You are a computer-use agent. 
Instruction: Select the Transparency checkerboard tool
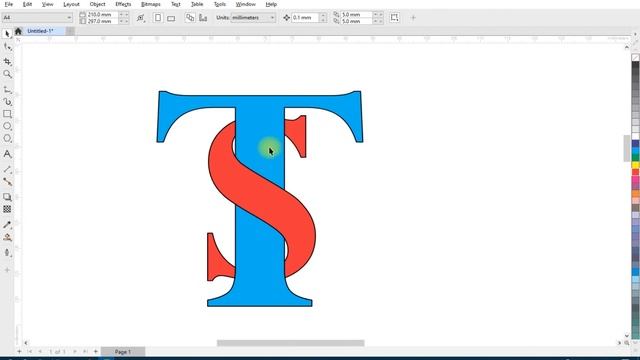point(7,209)
